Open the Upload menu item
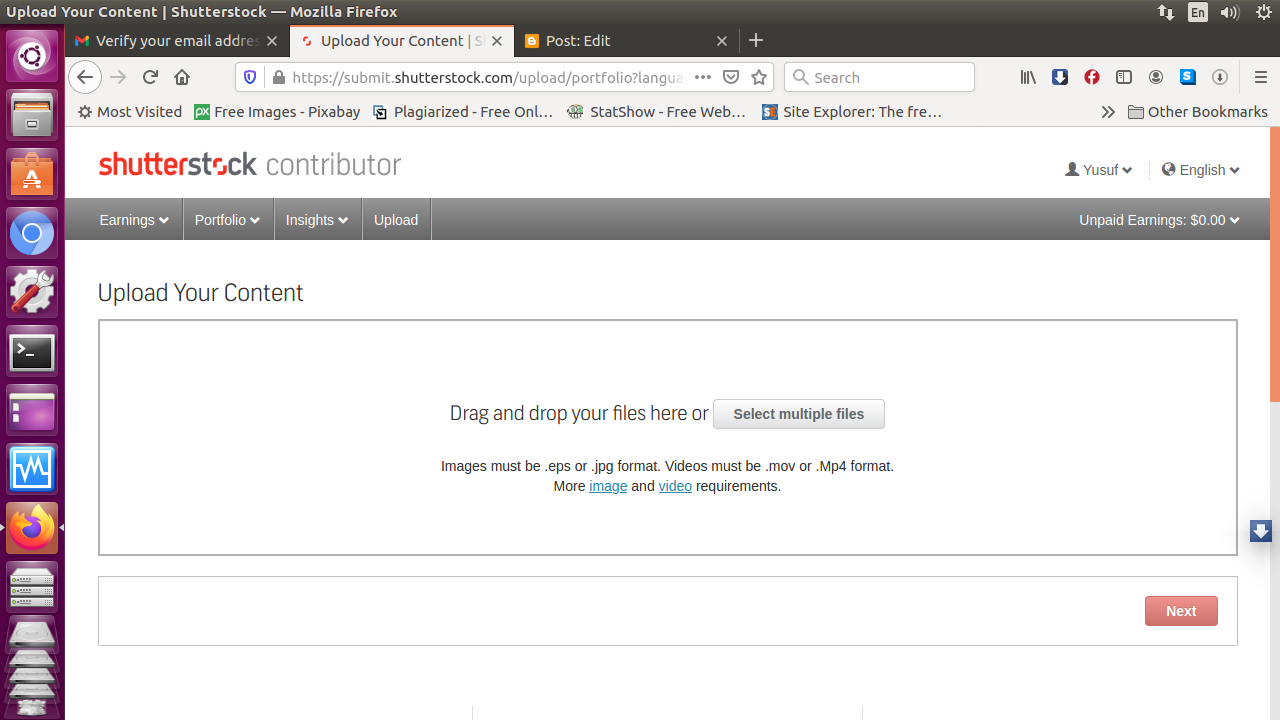Screen dimensions: 1280x720 tap(396, 220)
